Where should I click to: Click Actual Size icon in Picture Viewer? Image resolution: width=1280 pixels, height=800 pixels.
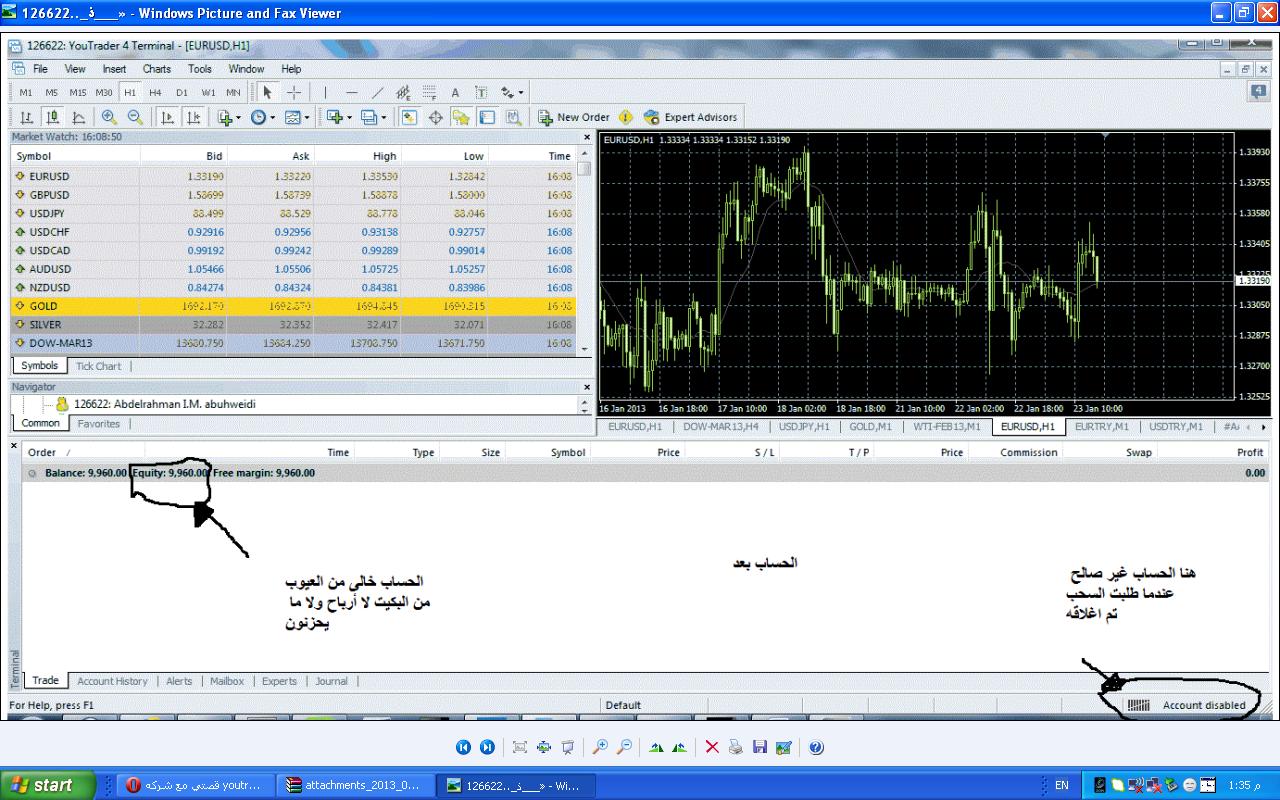(x=543, y=747)
